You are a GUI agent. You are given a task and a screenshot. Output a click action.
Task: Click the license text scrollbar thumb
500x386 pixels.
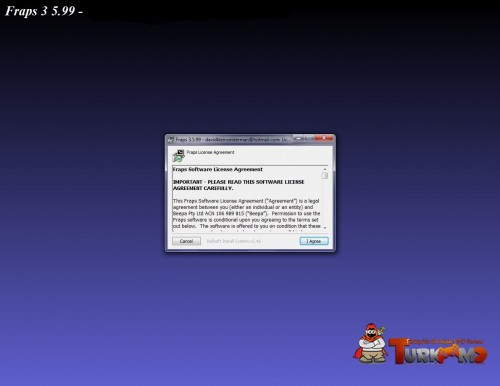pos(325,175)
